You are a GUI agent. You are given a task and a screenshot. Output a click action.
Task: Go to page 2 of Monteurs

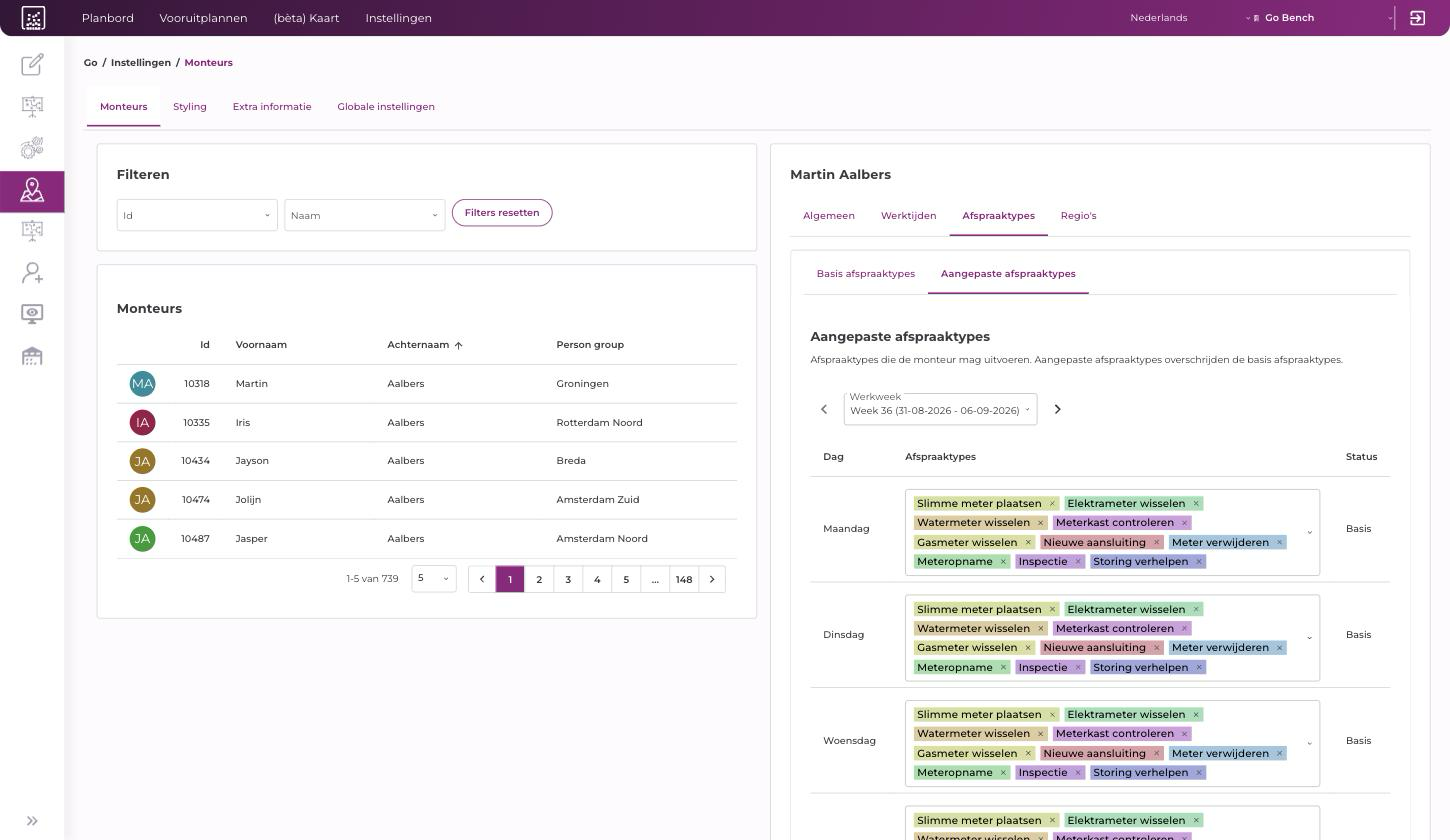539,579
